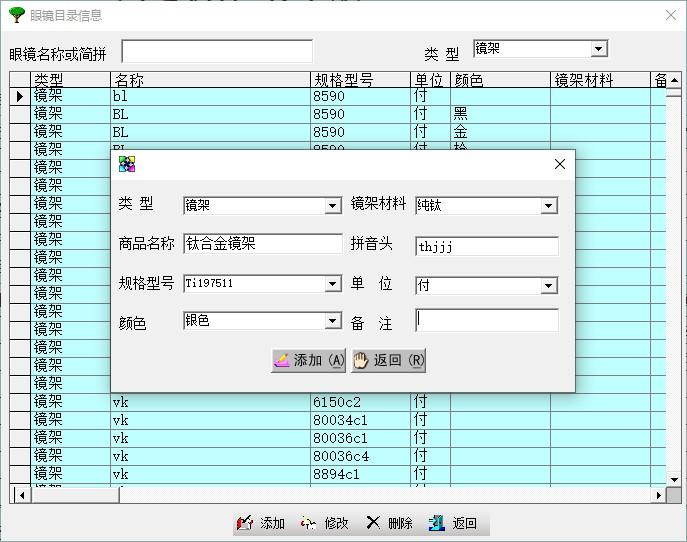The height and width of the screenshot is (542, 687).
Task: Click the 添加 (A) button in dialog
Action: [x=309, y=361]
